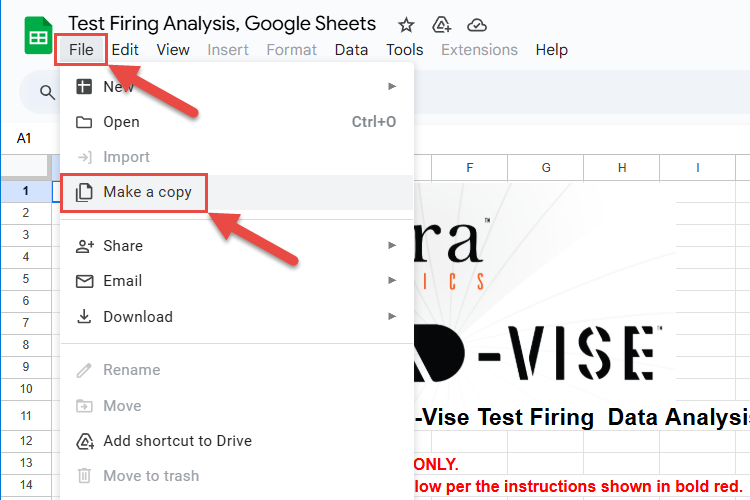Open the File menu
This screenshot has width=750, height=500.
[x=81, y=49]
